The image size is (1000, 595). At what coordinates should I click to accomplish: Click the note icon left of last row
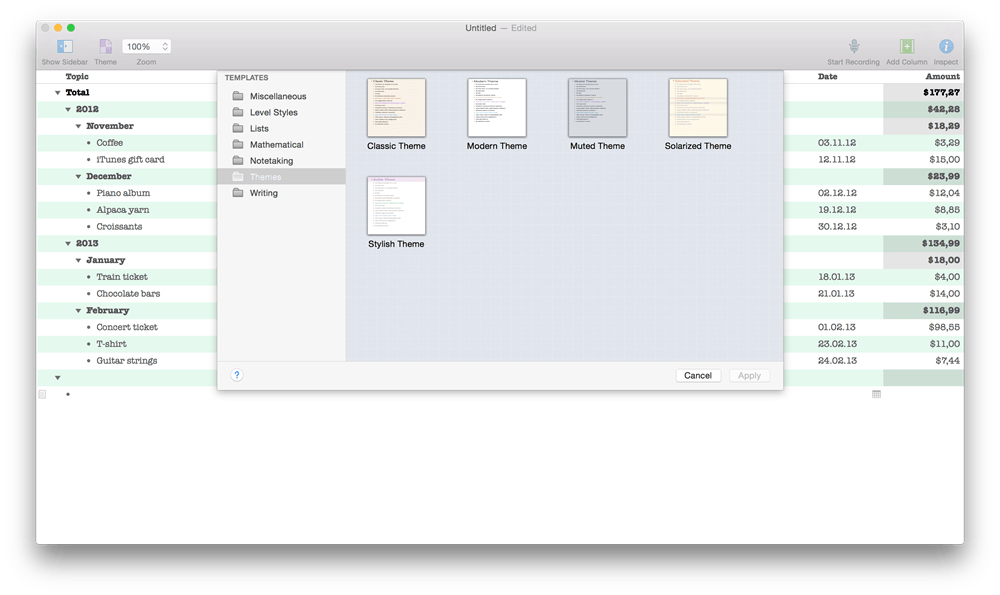pyautogui.click(x=42, y=394)
